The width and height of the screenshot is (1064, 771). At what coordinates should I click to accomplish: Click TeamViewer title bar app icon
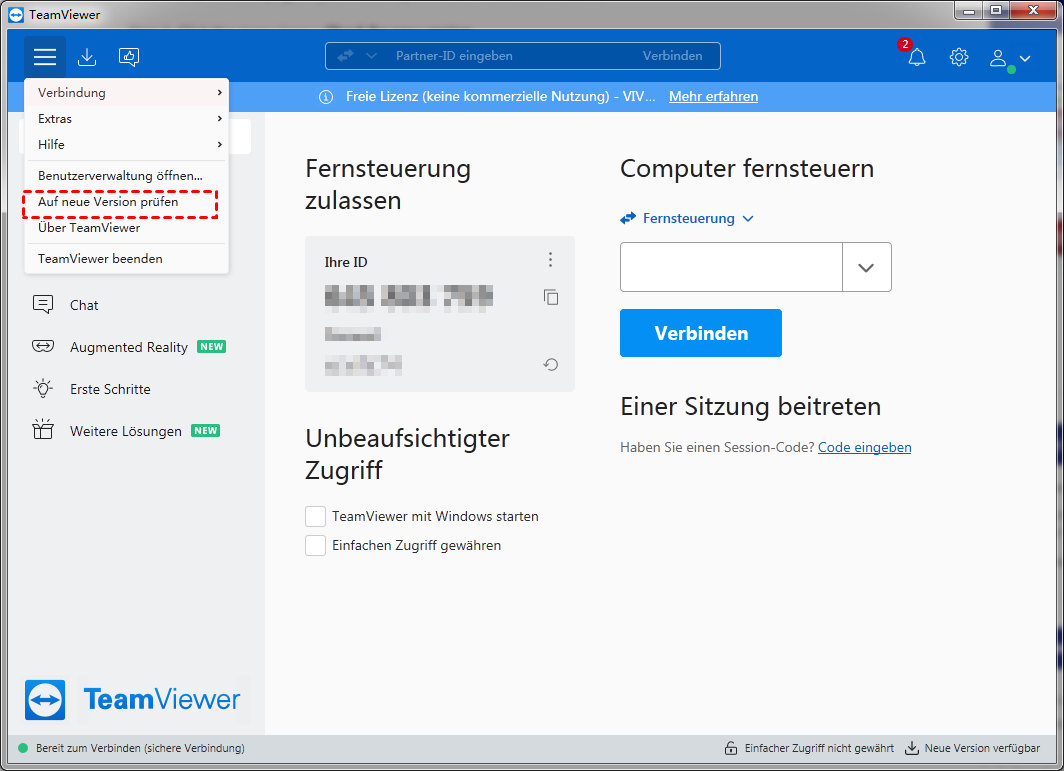[x=16, y=14]
